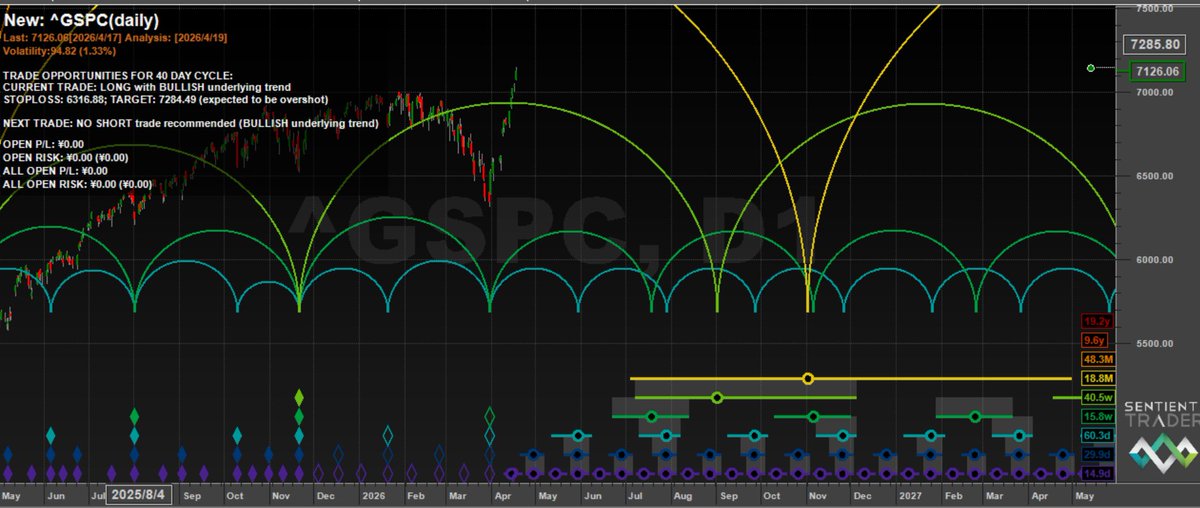Click the chart title New: ^GSPC(daily)

(x=81, y=19)
